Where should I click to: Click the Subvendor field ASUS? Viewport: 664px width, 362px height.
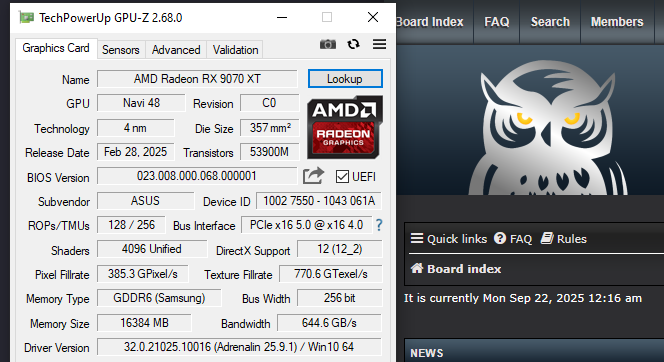[x=145, y=201]
